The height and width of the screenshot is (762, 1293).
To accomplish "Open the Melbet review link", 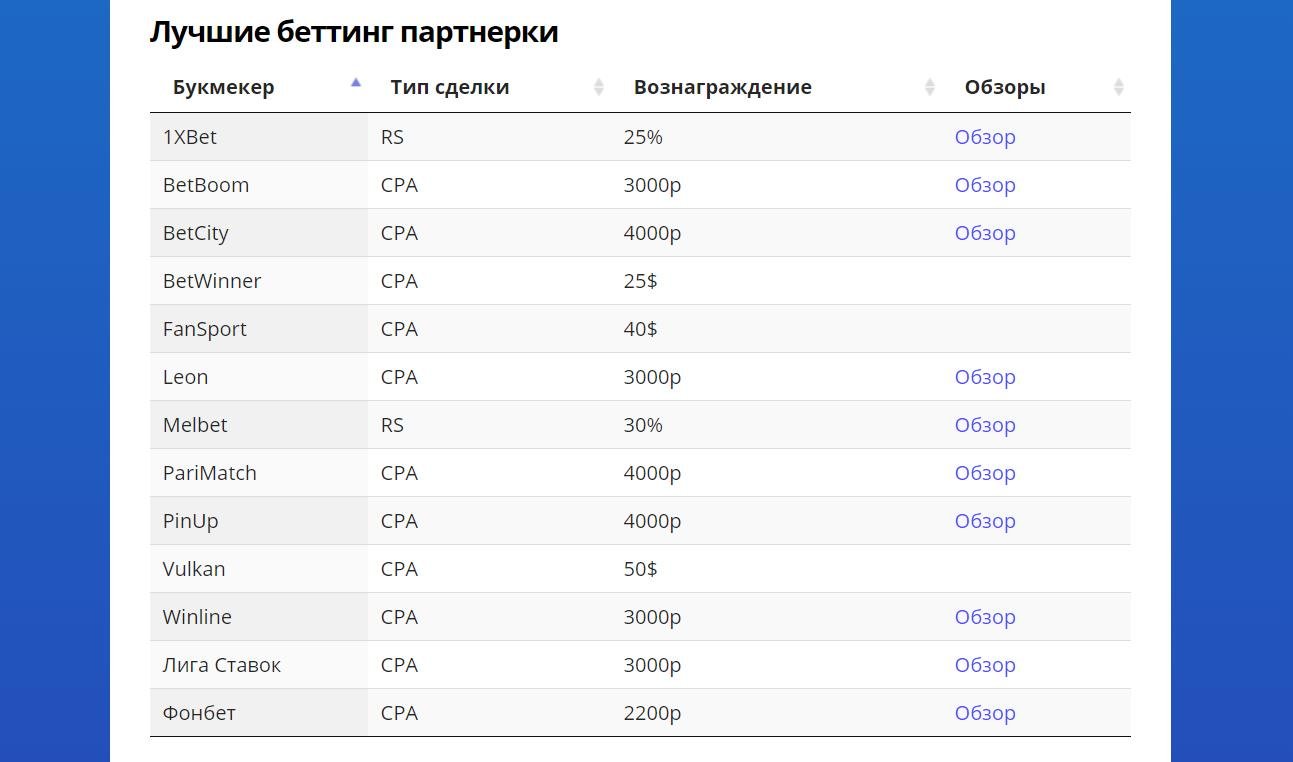I will coord(985,425).
